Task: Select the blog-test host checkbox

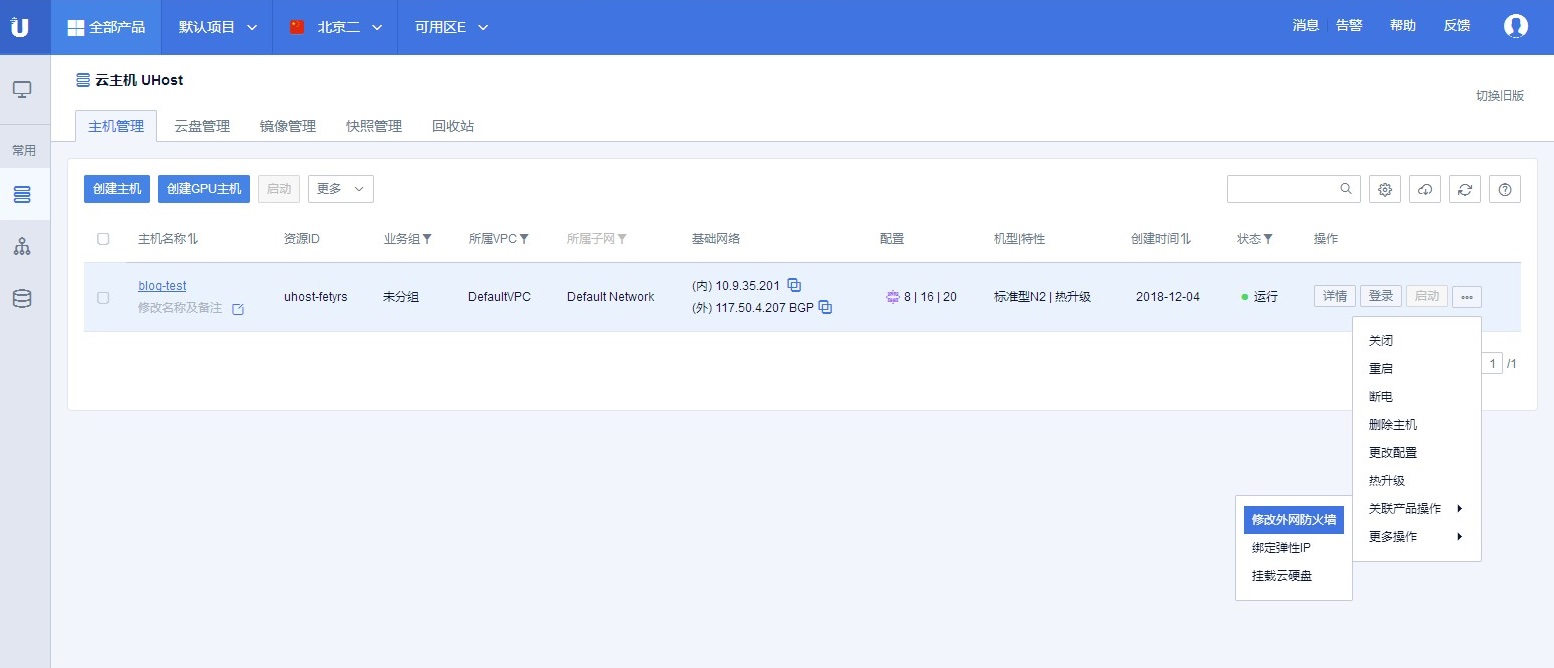Action: [x=103, y=297]
